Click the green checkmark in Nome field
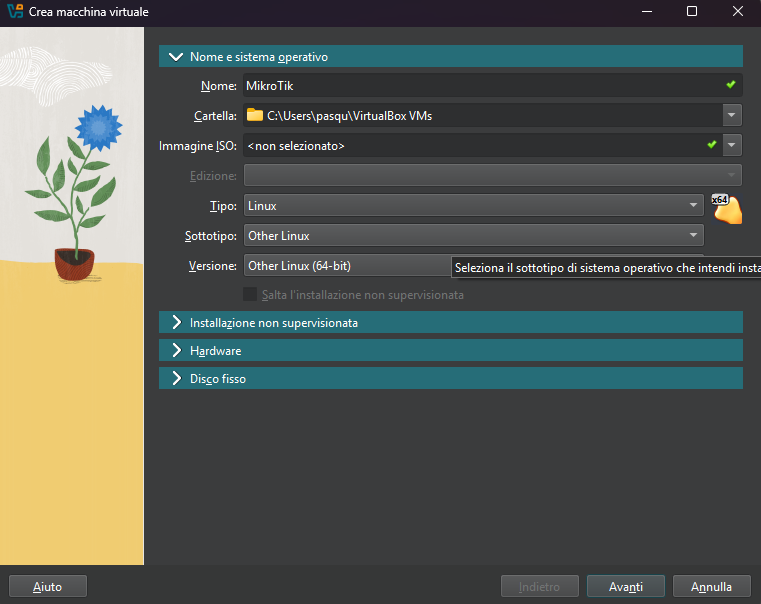The height and width of the screenshot is (604, 761). point(730,85)
